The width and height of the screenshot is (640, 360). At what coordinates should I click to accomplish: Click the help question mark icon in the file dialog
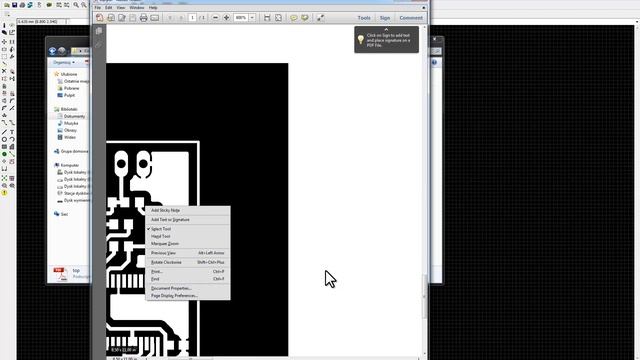point(434,62)
